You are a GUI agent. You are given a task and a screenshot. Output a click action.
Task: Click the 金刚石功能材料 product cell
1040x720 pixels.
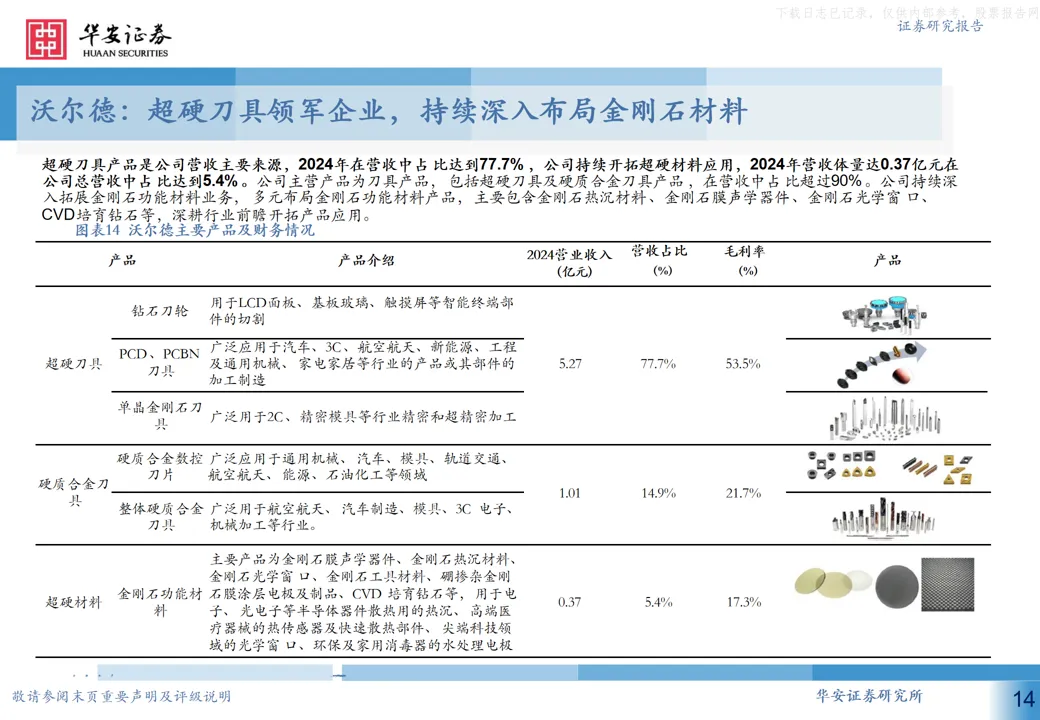click(160, 602)
